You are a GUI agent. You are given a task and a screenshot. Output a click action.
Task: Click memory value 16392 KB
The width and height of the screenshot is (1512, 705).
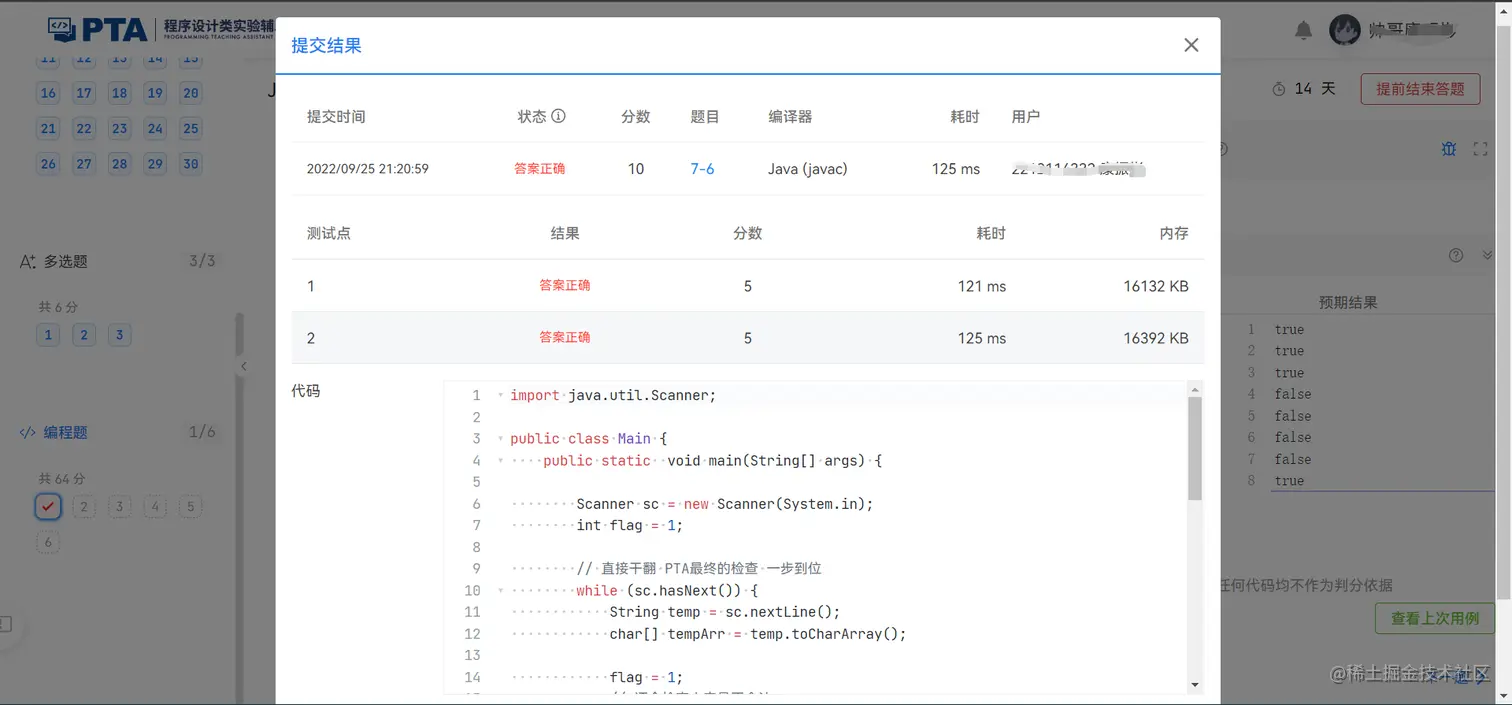click(1156, 338)
